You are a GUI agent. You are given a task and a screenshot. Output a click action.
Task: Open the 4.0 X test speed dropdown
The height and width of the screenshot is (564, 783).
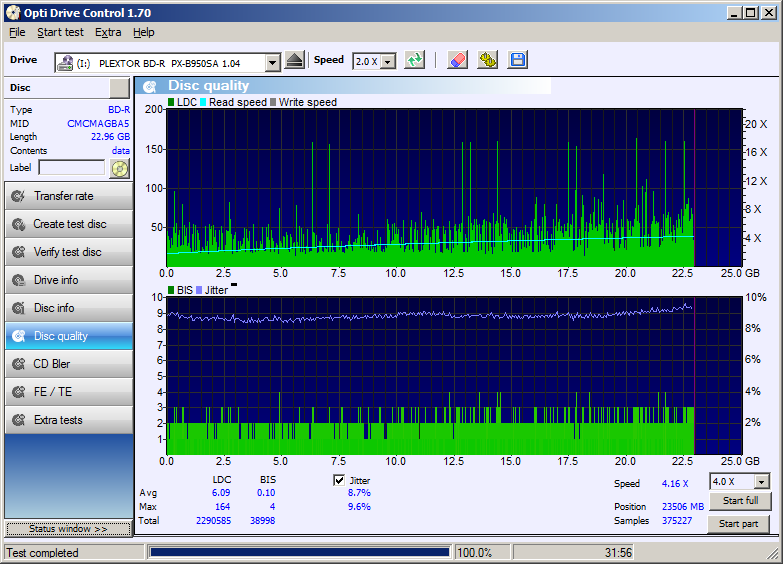[x=762, y=482]
